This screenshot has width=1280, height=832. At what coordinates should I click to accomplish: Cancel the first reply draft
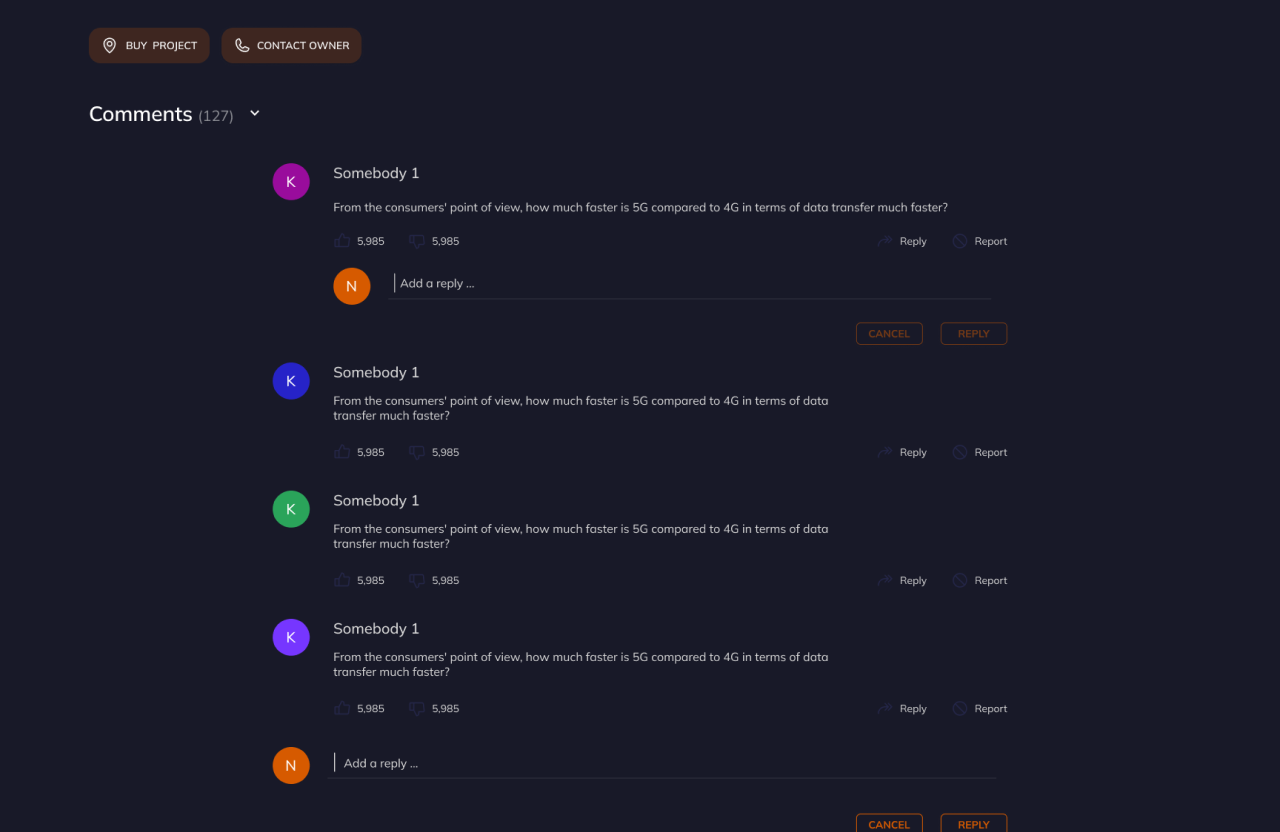point(889,334)
